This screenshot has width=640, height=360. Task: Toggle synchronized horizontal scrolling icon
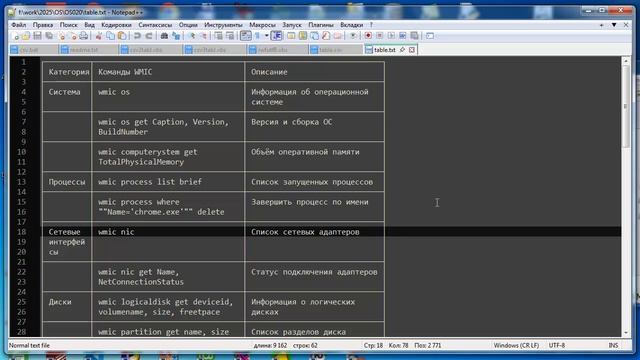230,36
